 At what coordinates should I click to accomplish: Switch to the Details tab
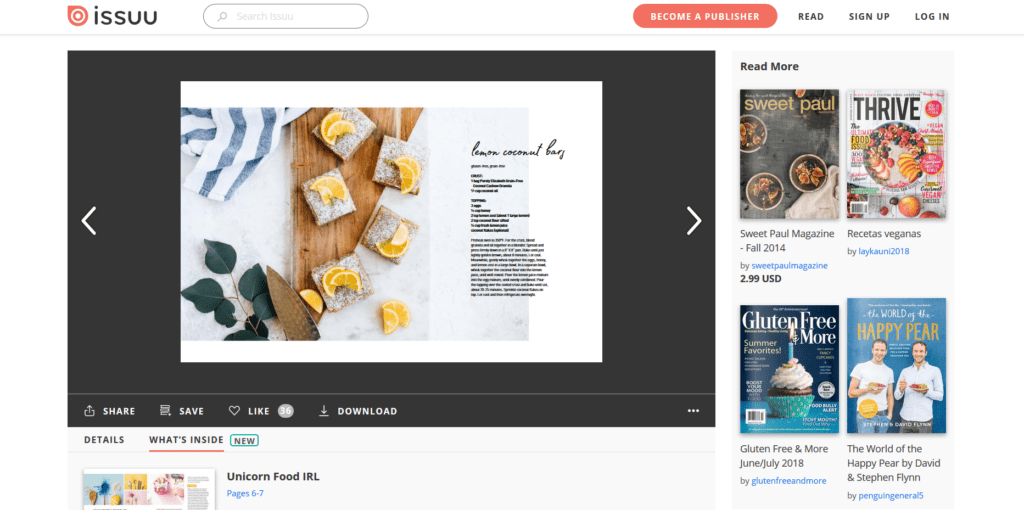[x=104, y=440]
